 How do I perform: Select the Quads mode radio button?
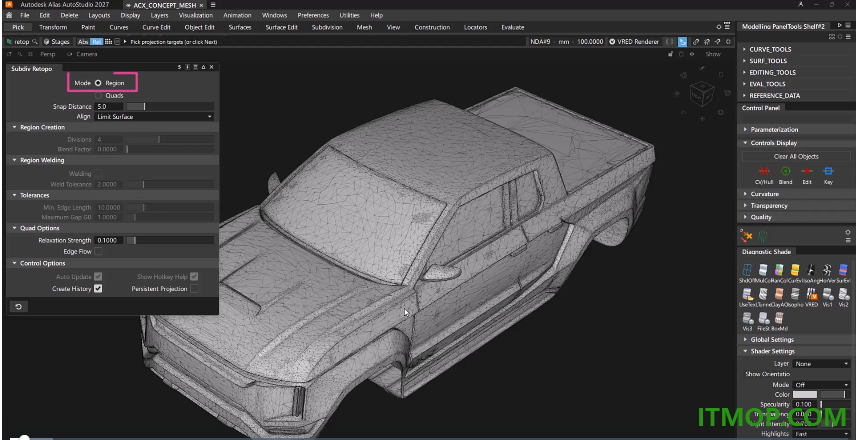coord(98,96)
